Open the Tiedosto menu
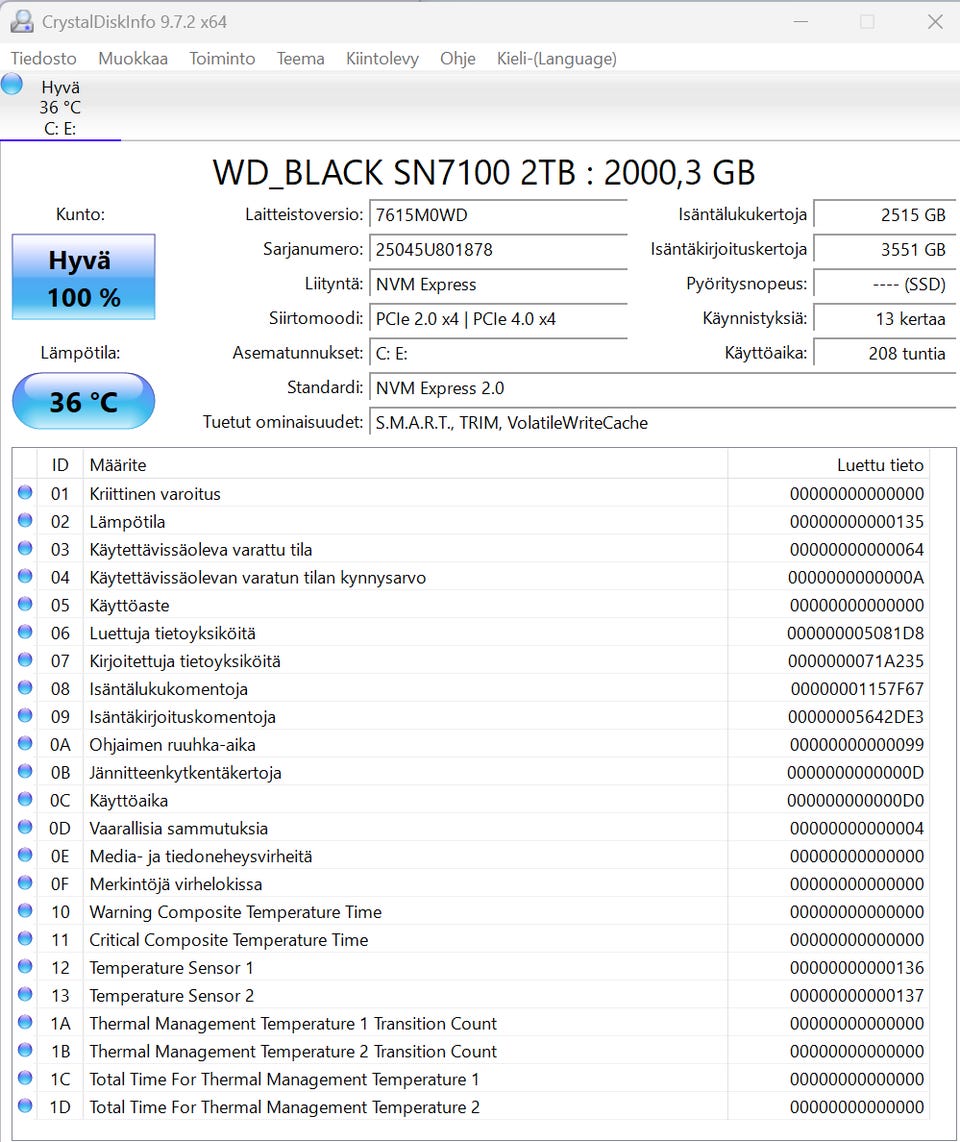Image resolution: width=960 pixels, height=1142 pixels. 43,58
